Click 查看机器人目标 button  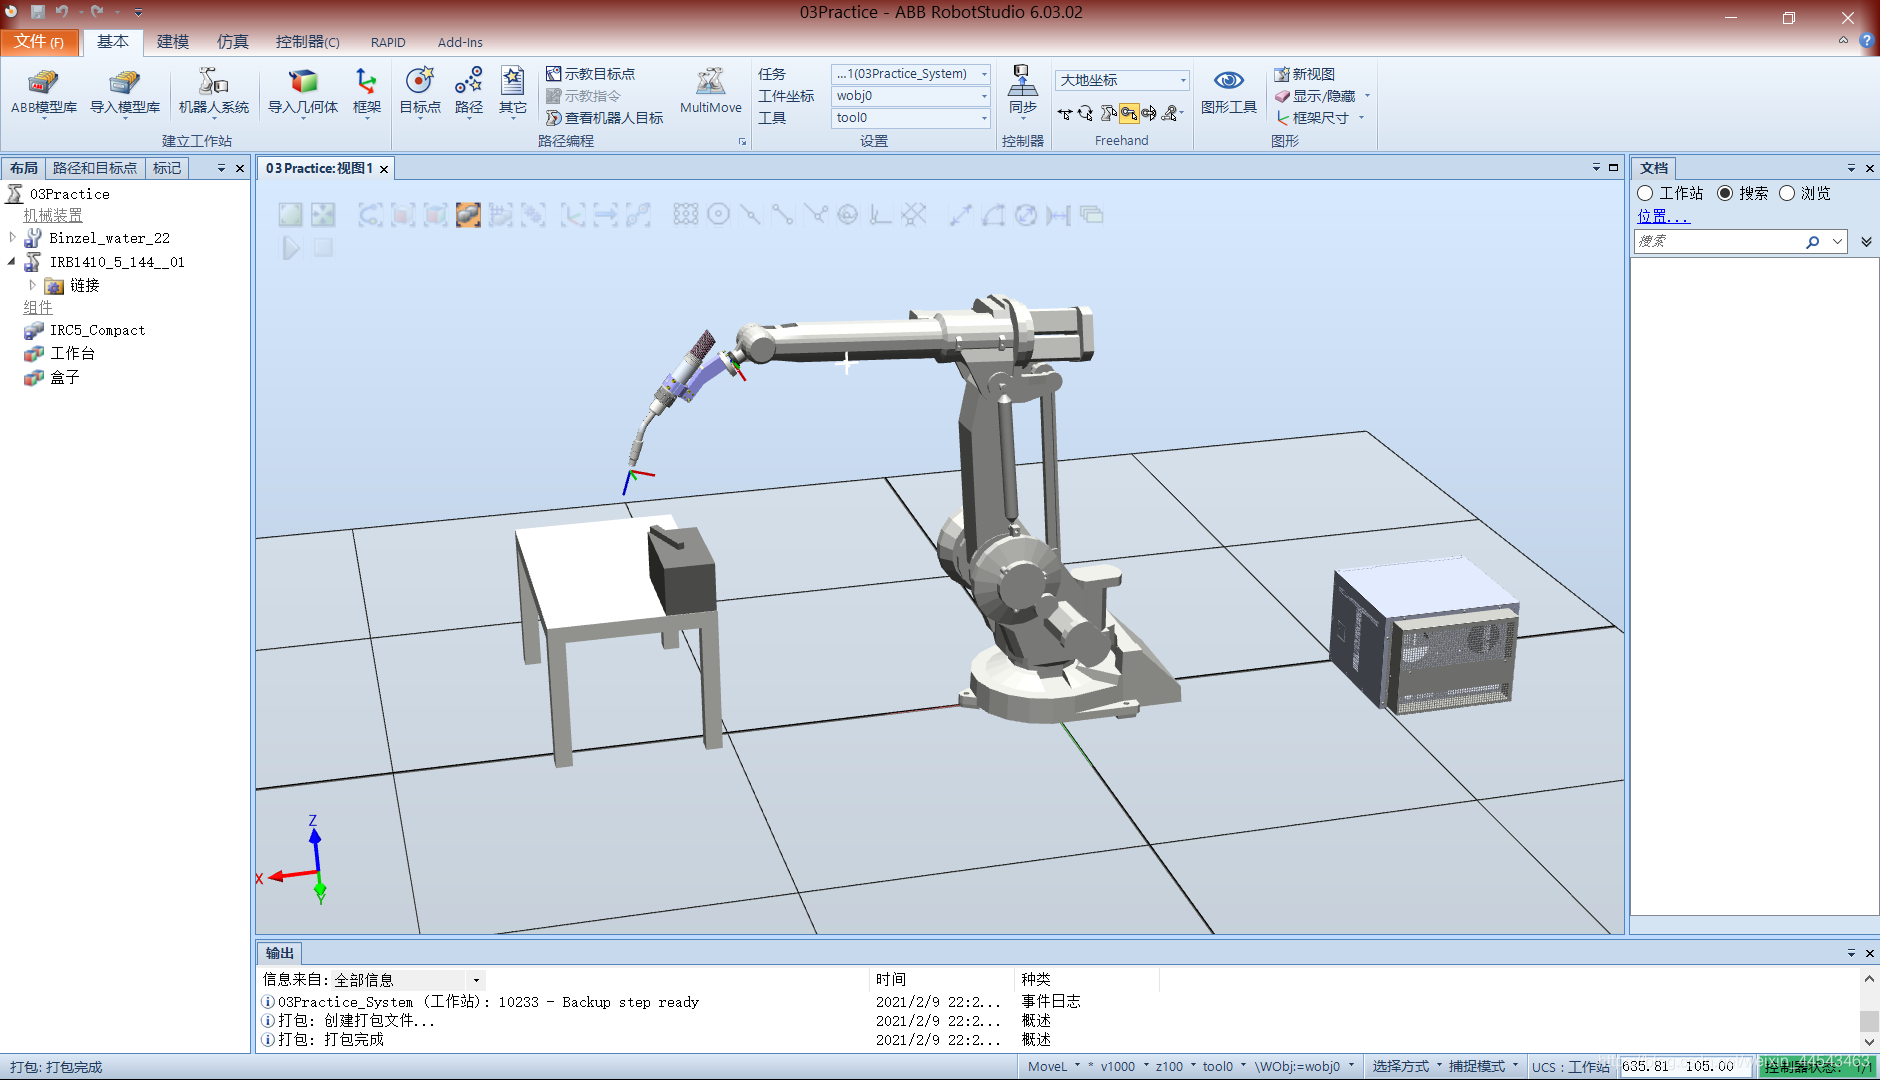tap(604, 118)
